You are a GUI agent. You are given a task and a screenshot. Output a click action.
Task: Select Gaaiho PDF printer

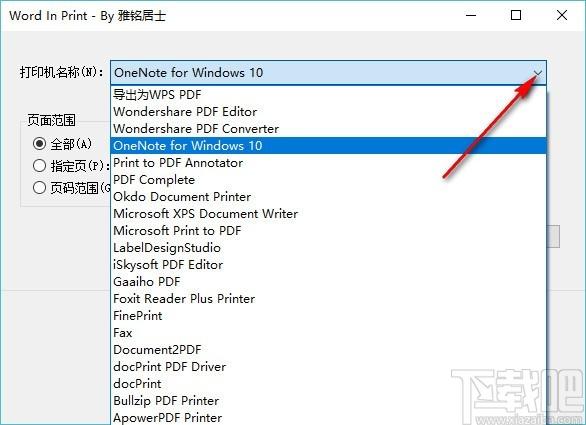click(x=329, y=282)
